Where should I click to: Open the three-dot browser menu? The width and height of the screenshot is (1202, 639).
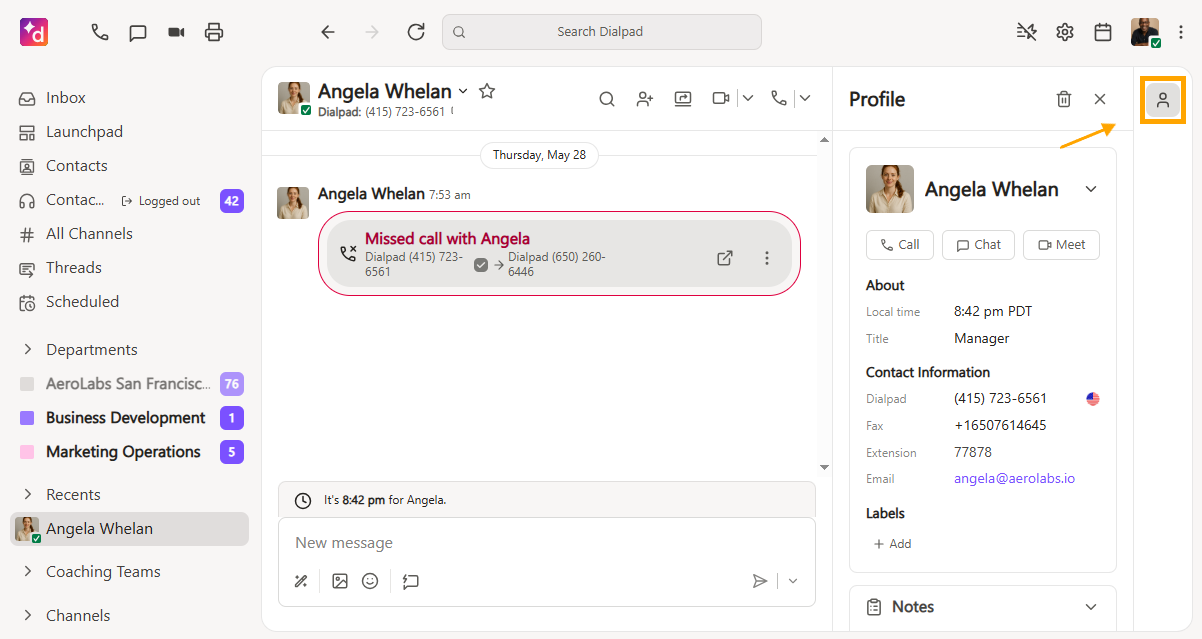click(x=1181, y=32)
